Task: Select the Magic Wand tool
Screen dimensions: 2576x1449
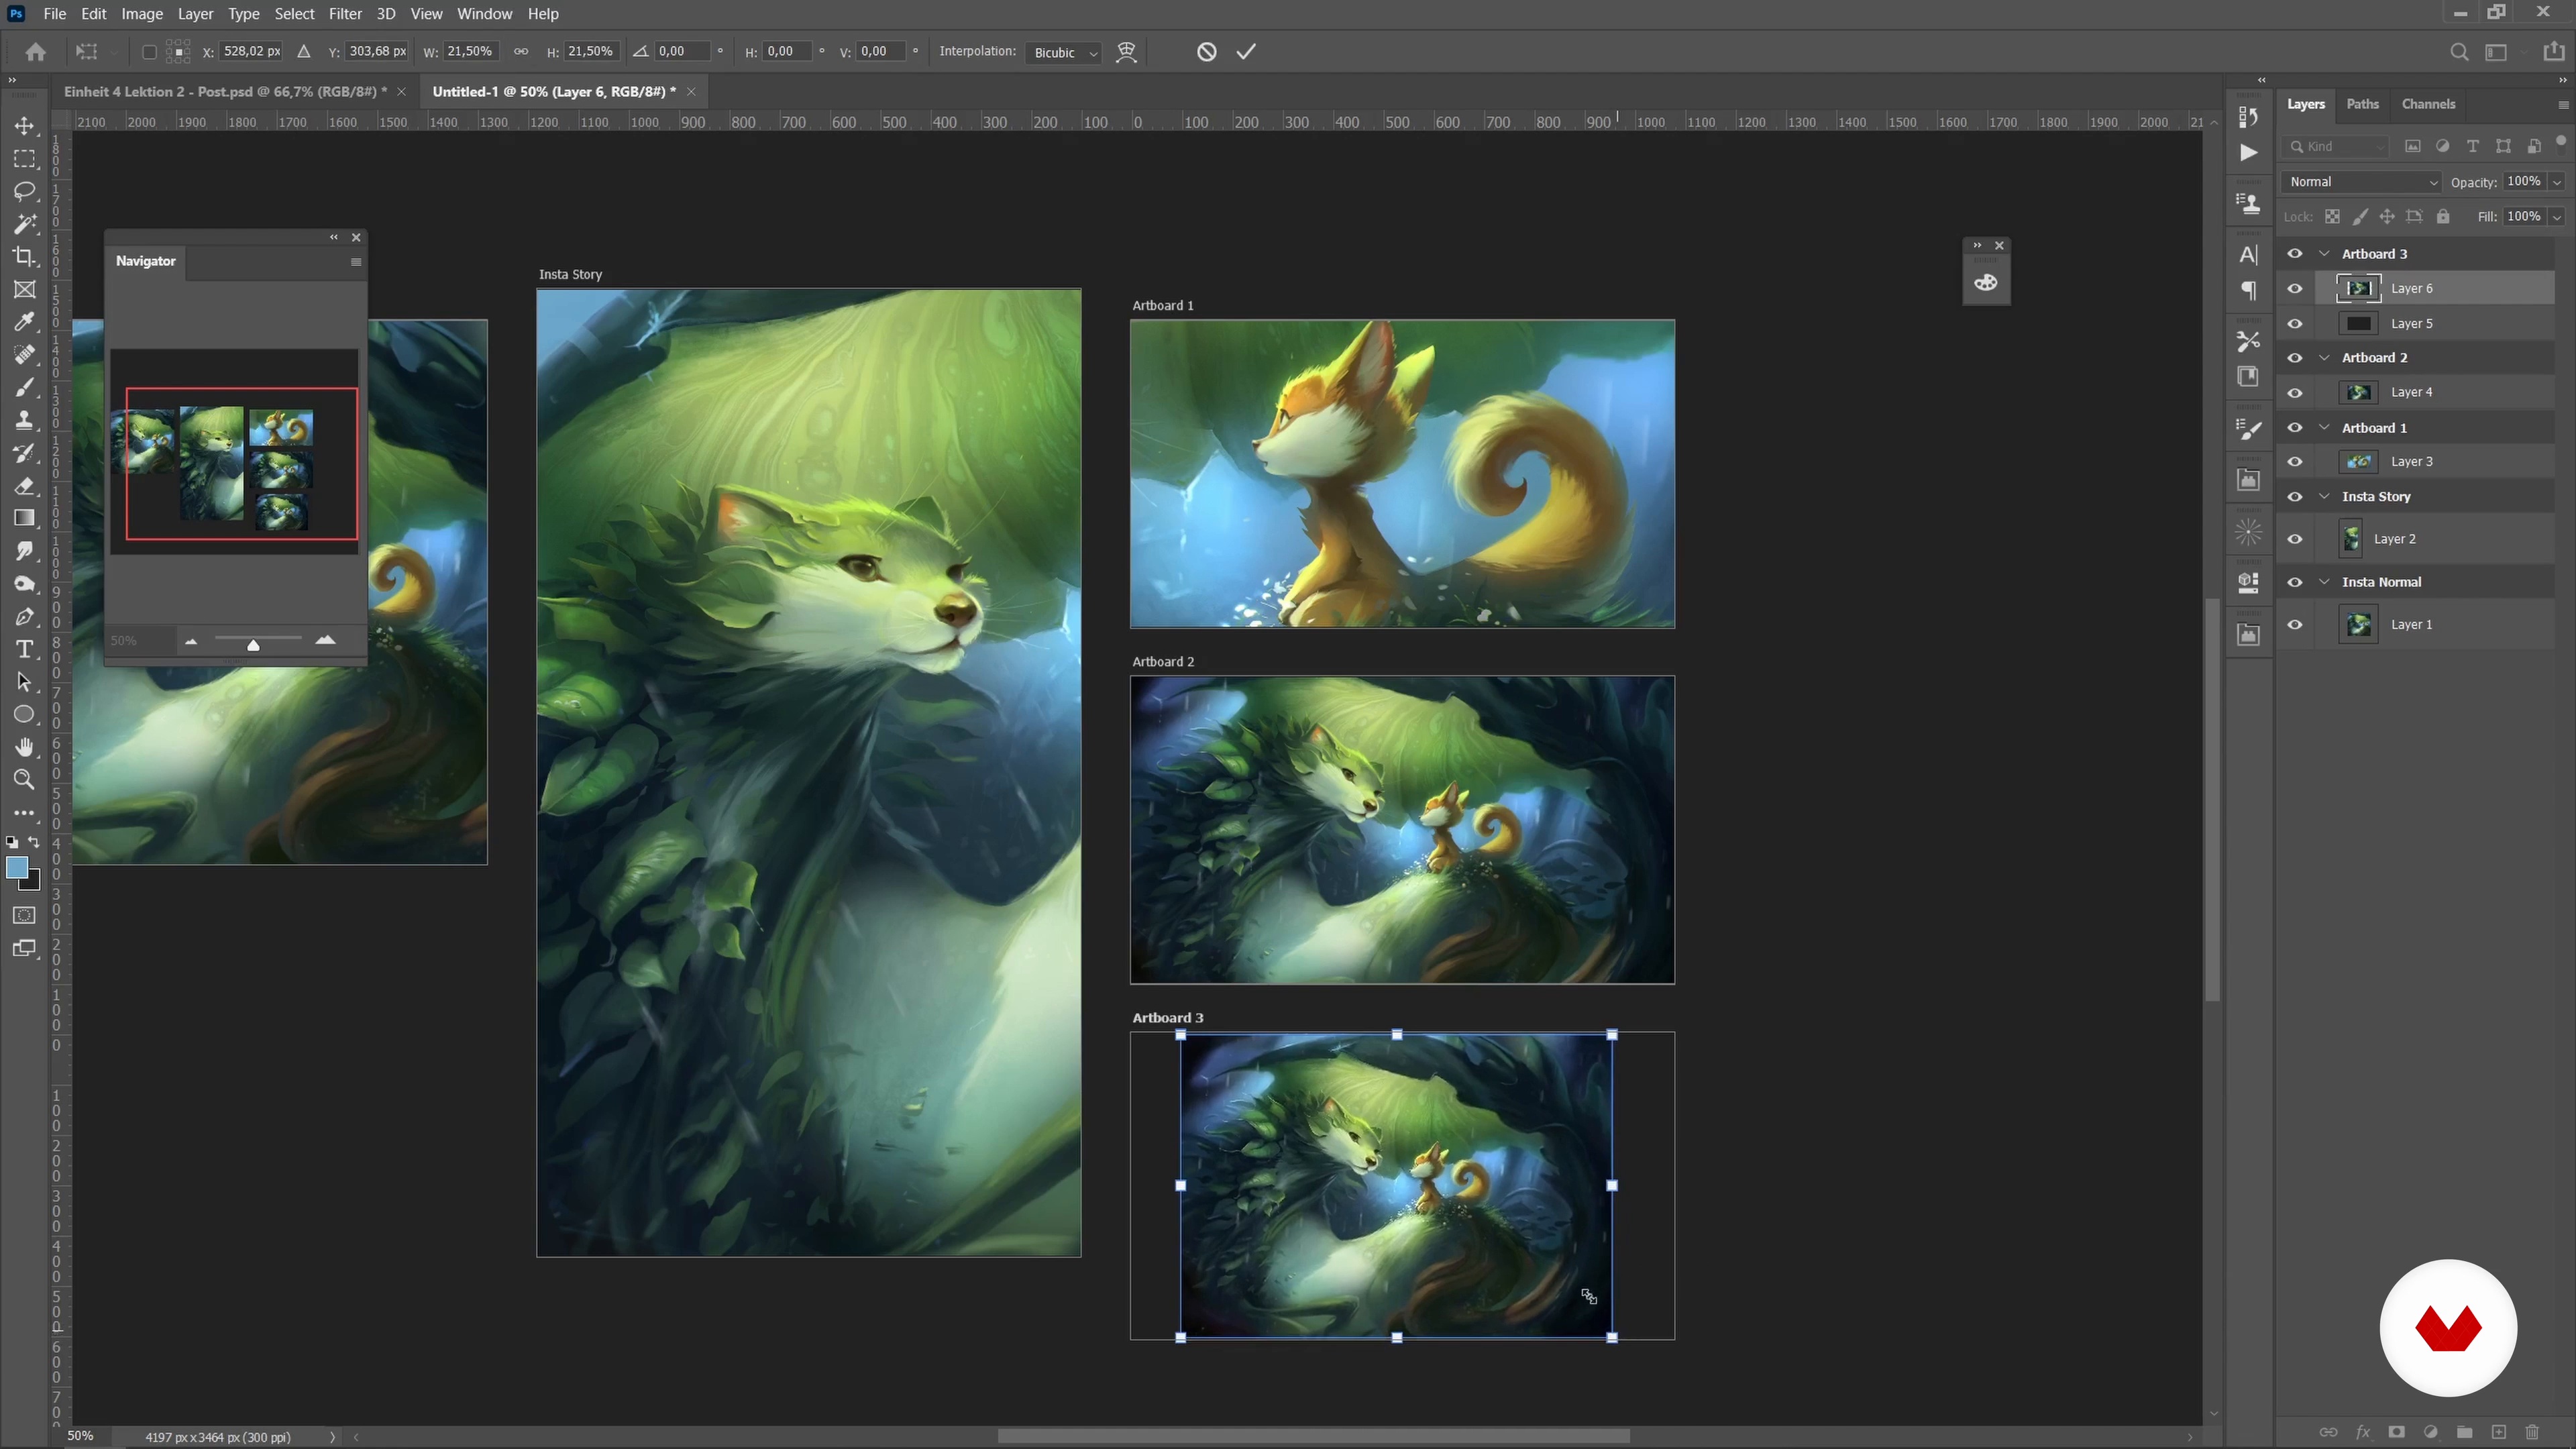Action: coord(24,224)
